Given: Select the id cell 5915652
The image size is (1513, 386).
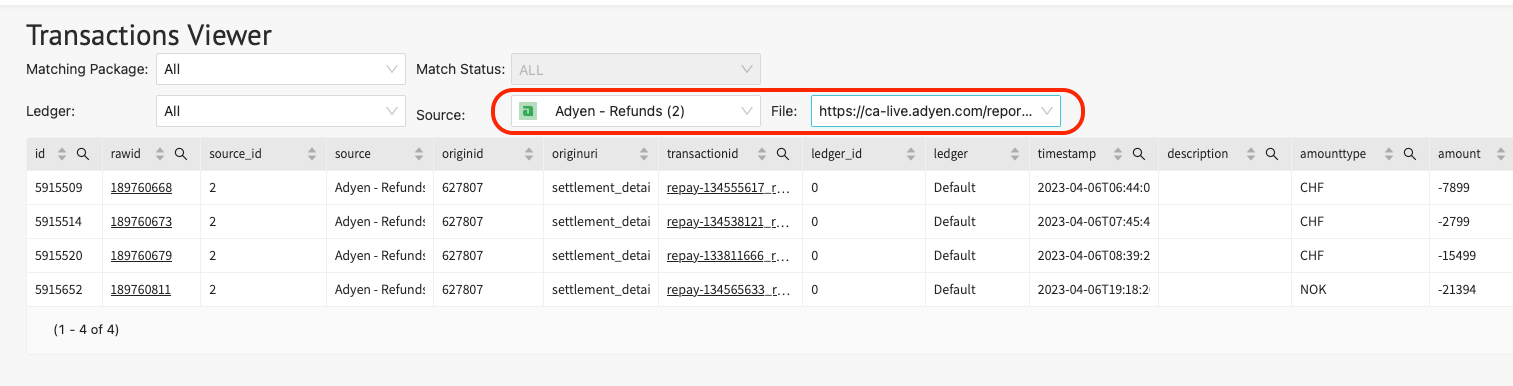Looking at the screenshot, I should click(x=63, y=289).
